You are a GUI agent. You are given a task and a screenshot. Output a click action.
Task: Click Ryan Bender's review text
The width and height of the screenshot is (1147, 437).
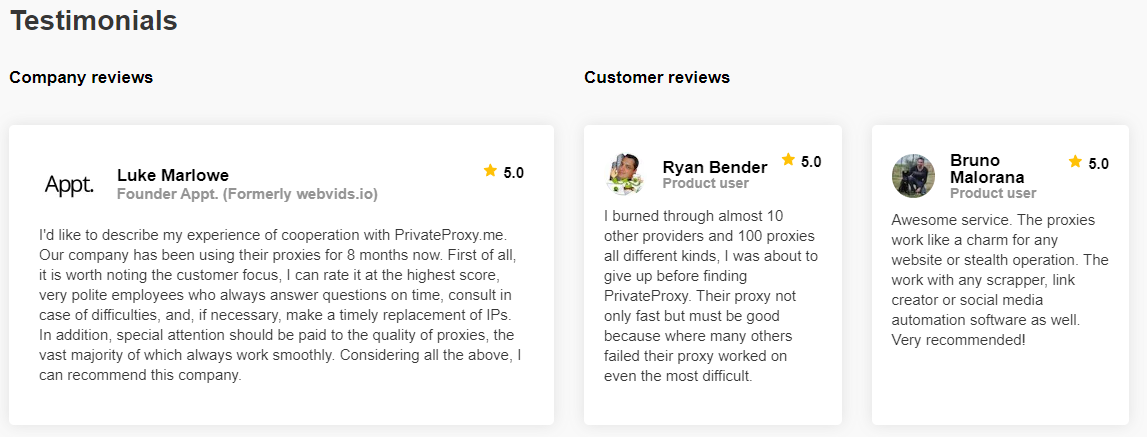pyautogui.click(x=711, y=296)
